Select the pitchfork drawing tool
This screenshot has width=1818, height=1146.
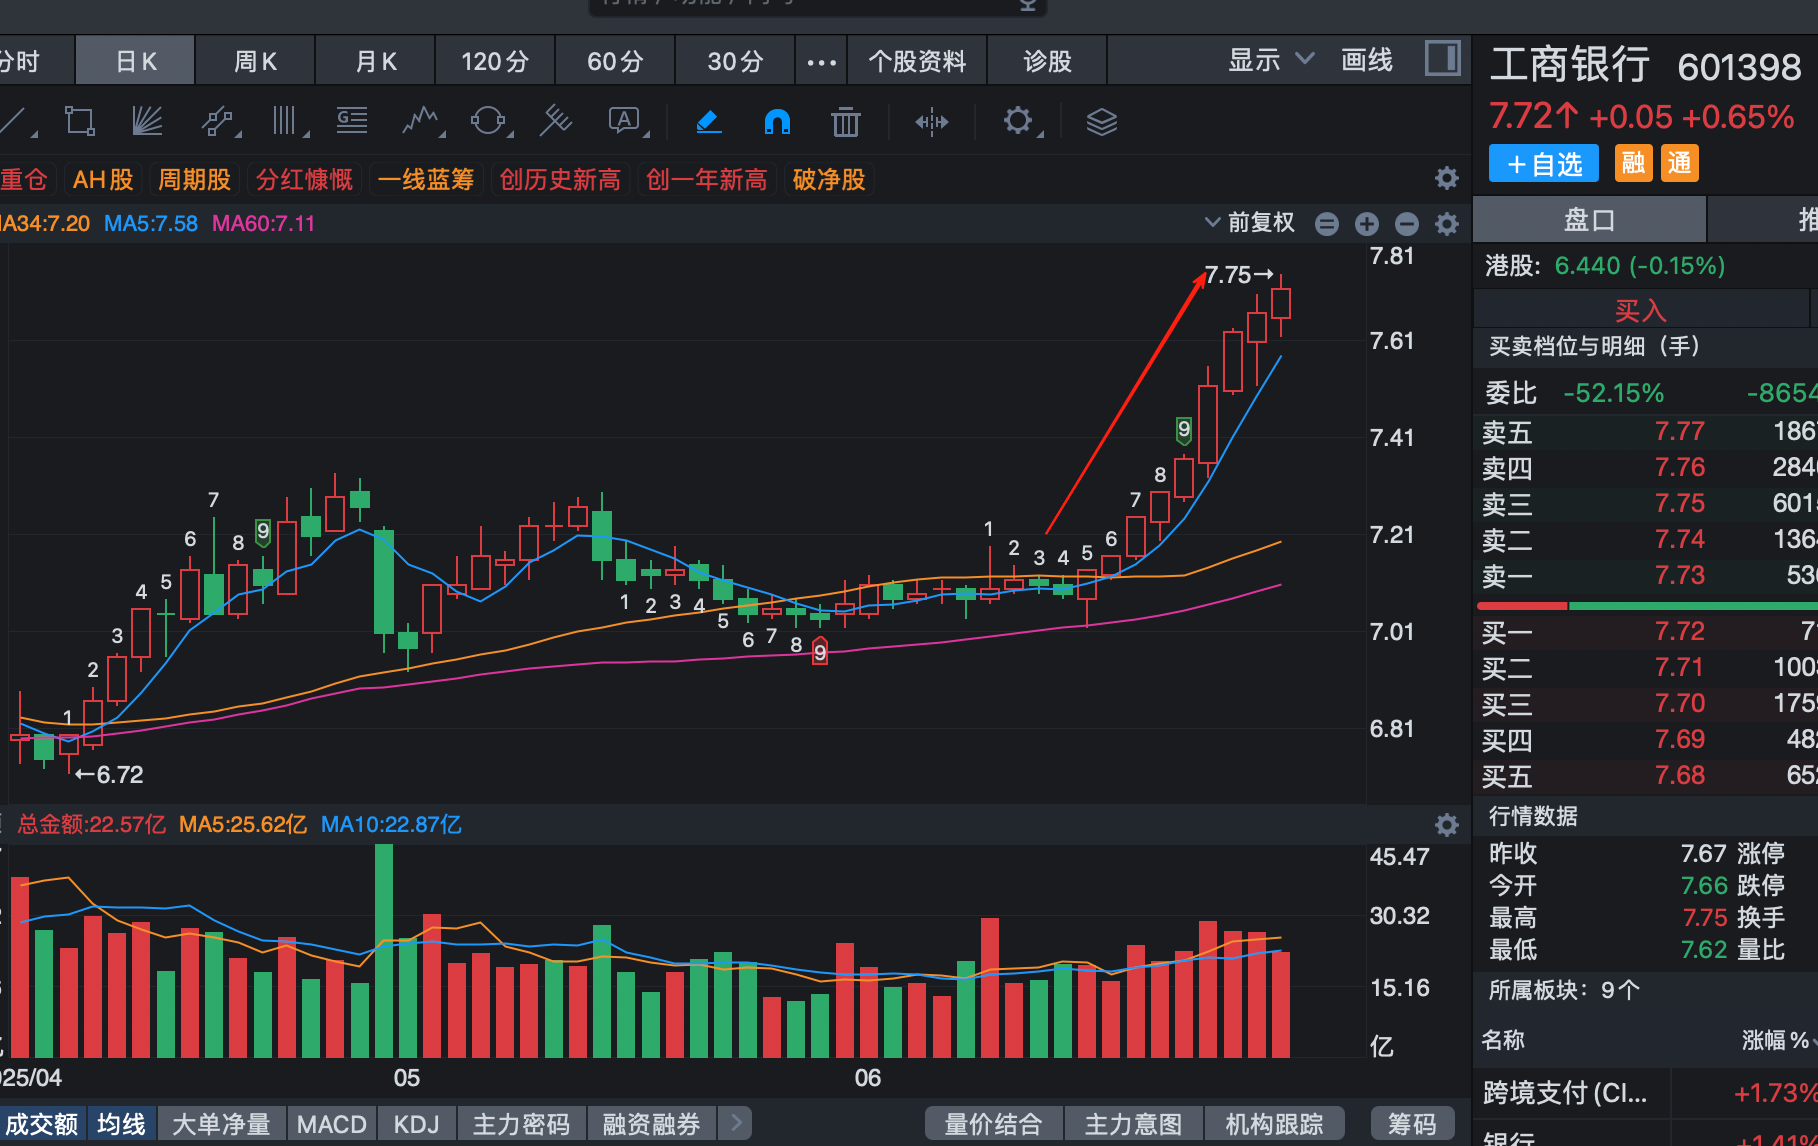(x=556, y=121)
